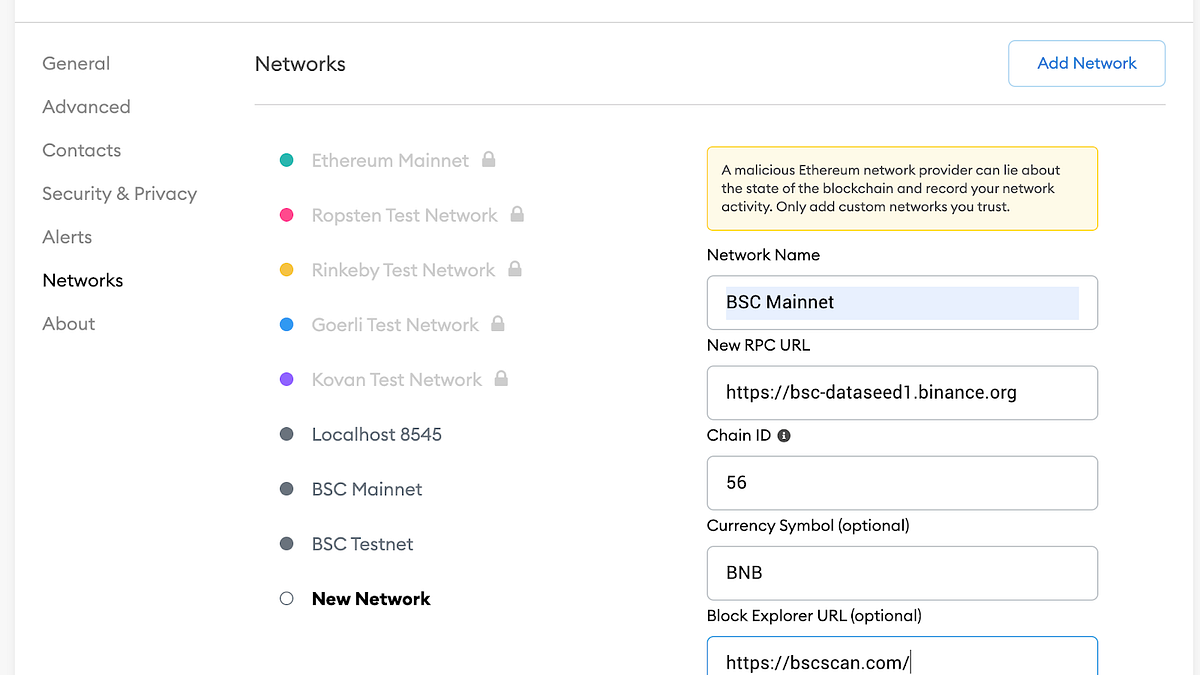
Task: Select BSC Testnet in network list
Action: click(362, 544)
